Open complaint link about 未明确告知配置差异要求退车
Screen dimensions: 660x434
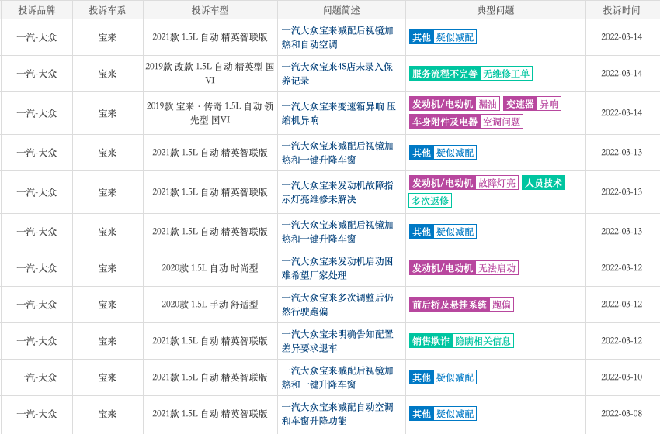click(x=338, y=341)
